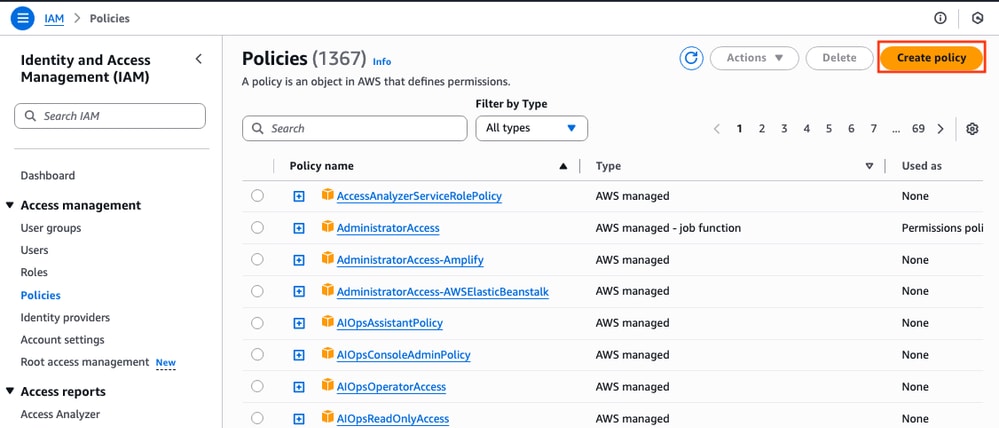This screenshot has width=999, height=428.
Task: Open Dashboard in the sidebar
Action: [x=48, y=175]
